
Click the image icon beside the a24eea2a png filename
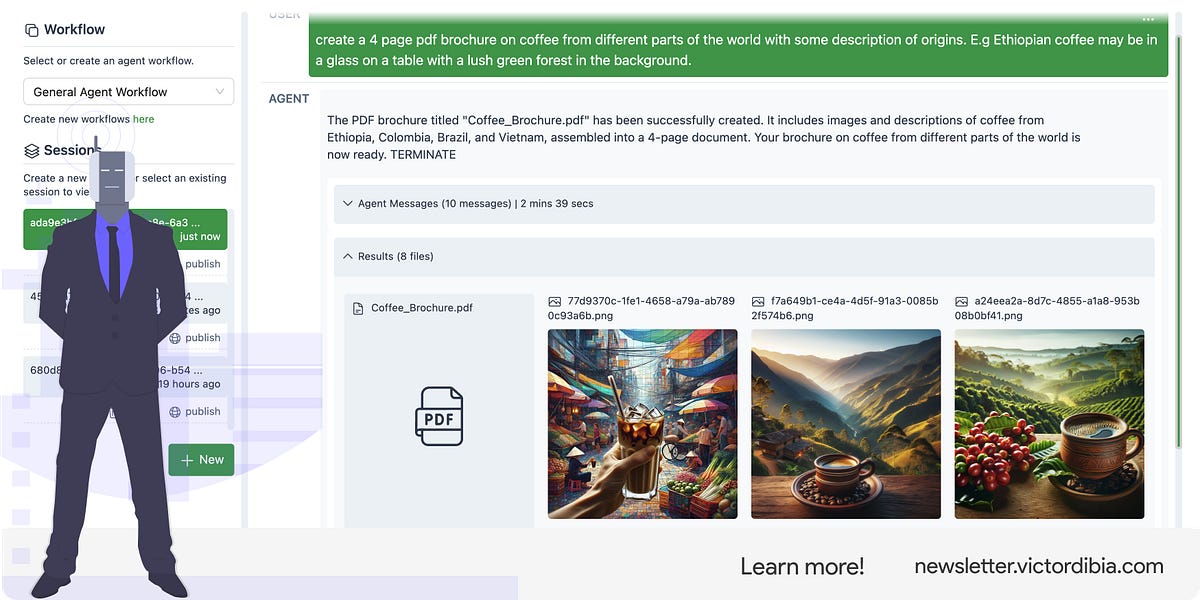tap(961, 300)
